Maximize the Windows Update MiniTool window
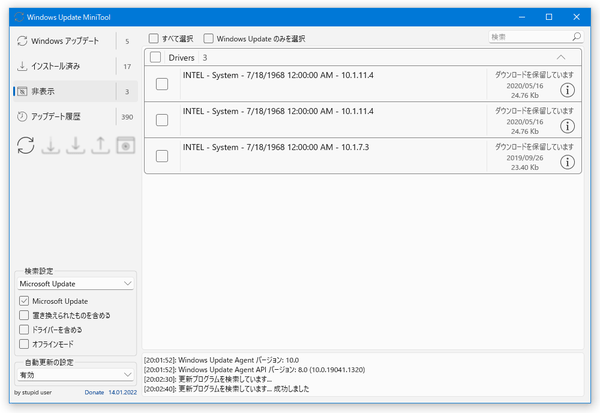Screen dimensions: 600x413 point(549,17)
